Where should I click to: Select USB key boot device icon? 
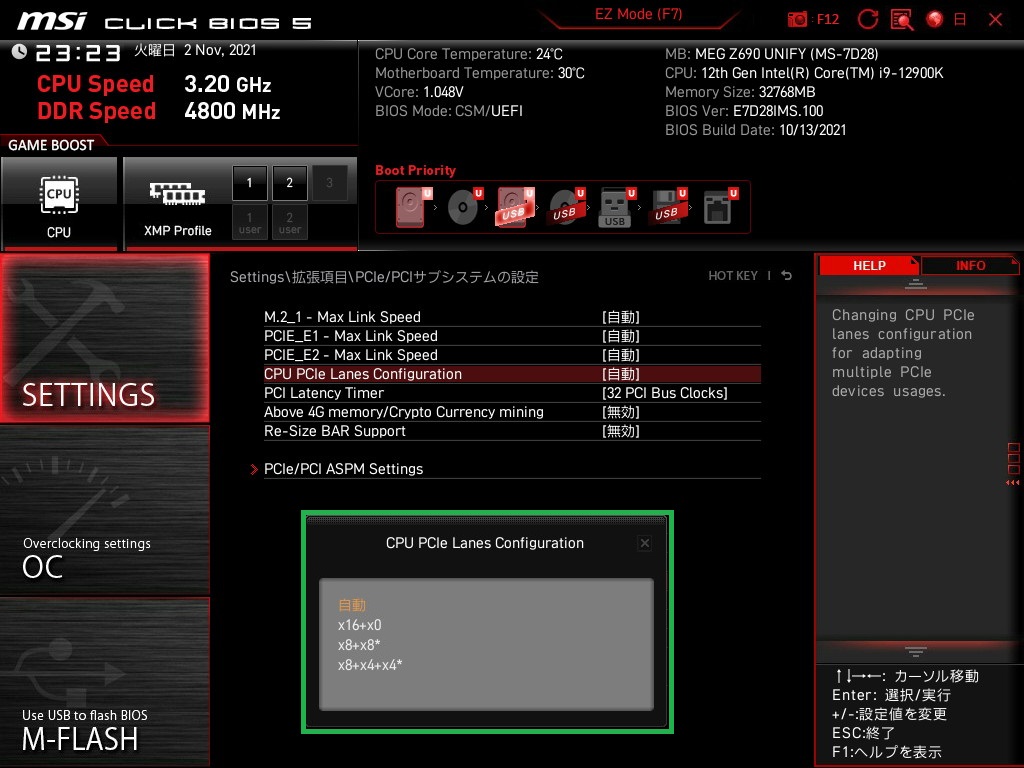tap(616, 207)
